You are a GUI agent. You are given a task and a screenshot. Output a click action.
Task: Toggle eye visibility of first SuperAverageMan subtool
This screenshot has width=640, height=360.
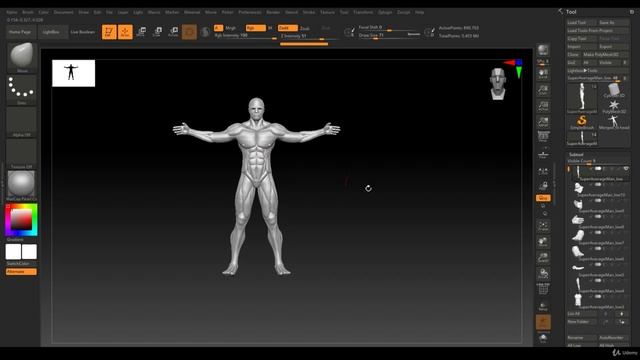[x=626, y=169]
